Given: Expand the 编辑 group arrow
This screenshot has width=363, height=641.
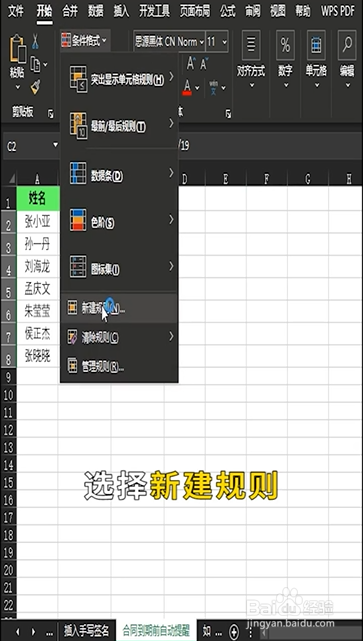Looking at the screenshot, I should tap(347, 85).
